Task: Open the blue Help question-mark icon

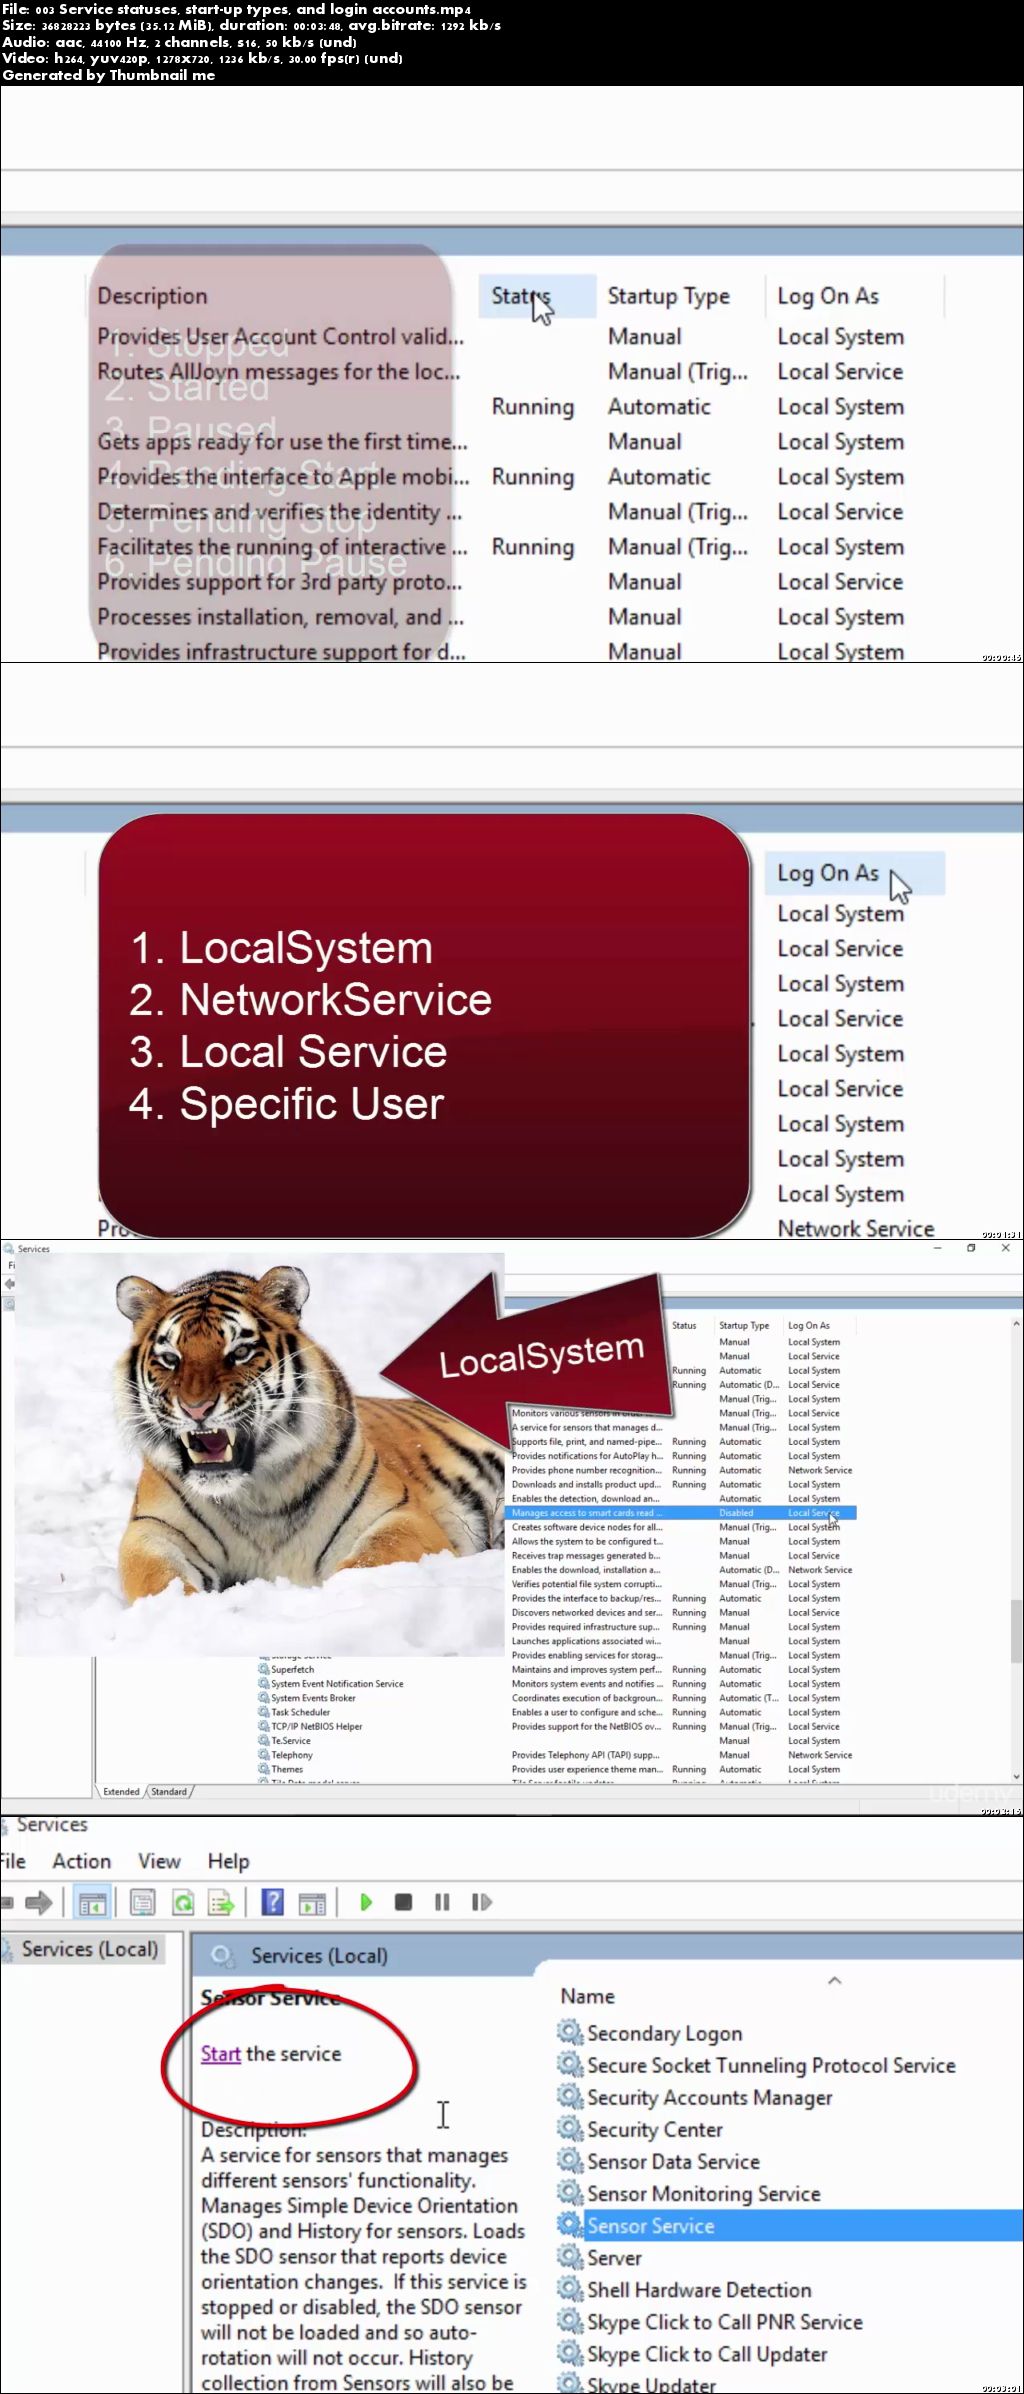Action: [x=272, y=1902]
